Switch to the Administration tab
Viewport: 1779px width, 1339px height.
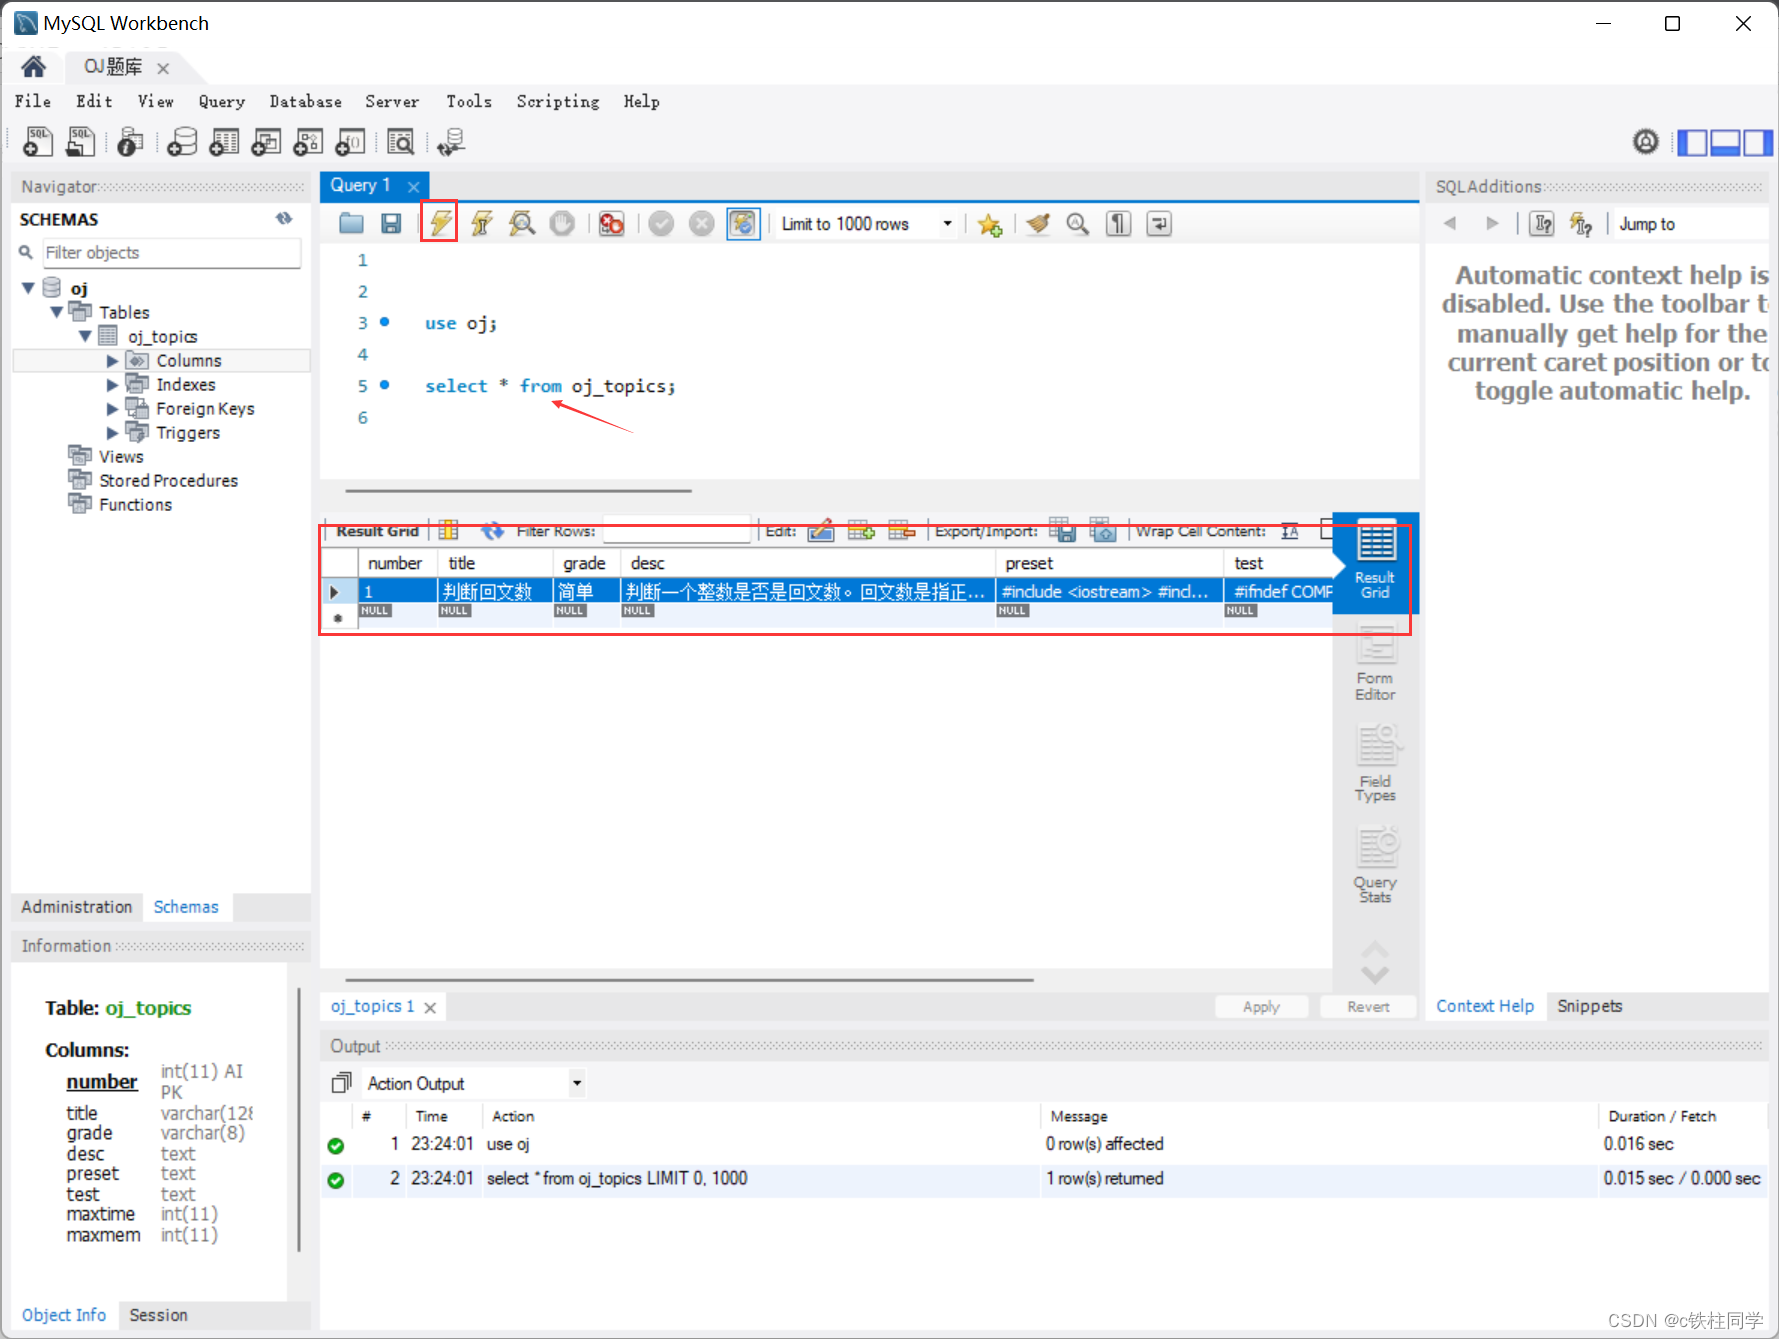coord(77,907)
